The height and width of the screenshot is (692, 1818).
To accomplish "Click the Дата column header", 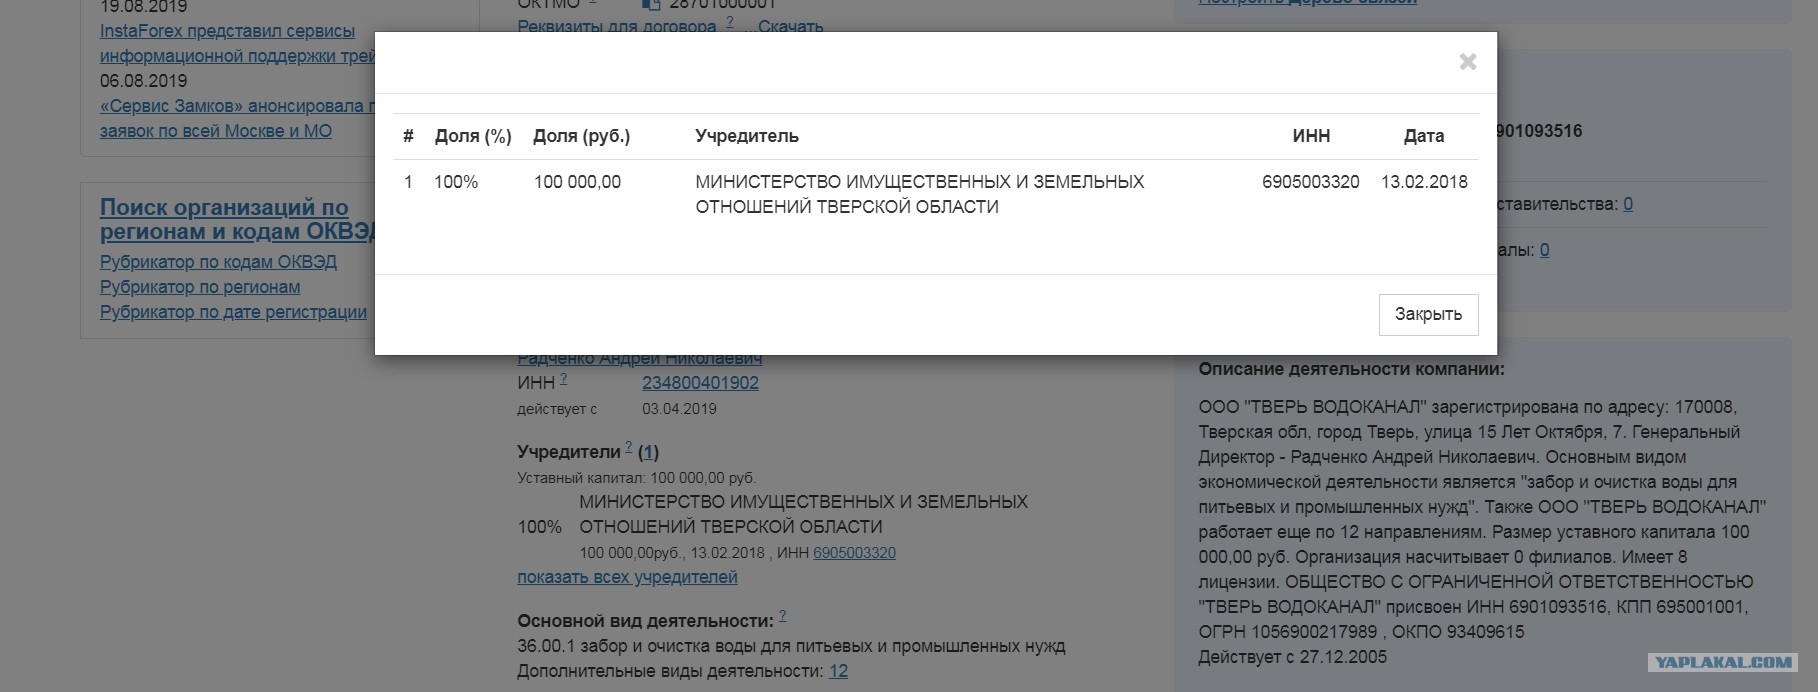I will pos(1424,136).
